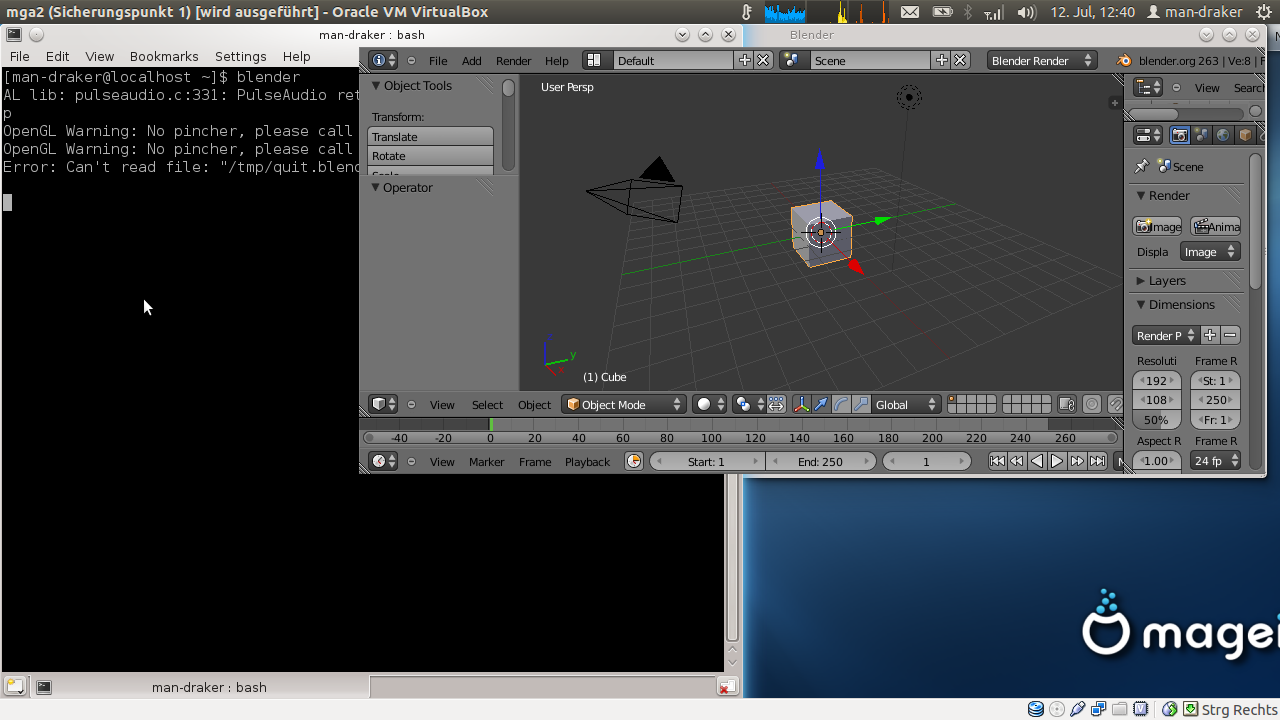Open the 3D View editor type selector
This screenshot has width=1280, height=720.
pyautogui.click(x=384, y=404)
